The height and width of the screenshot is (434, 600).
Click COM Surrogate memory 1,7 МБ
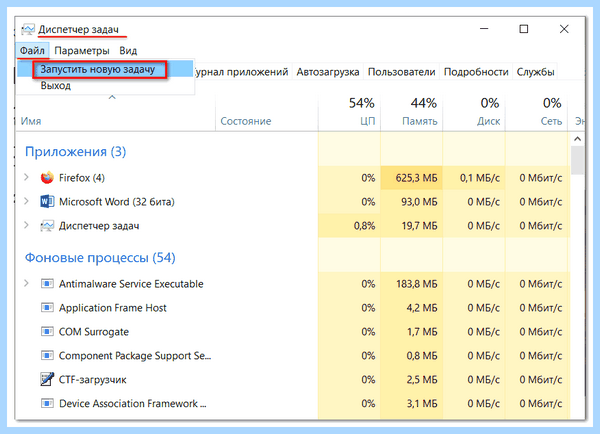(422, 332)
